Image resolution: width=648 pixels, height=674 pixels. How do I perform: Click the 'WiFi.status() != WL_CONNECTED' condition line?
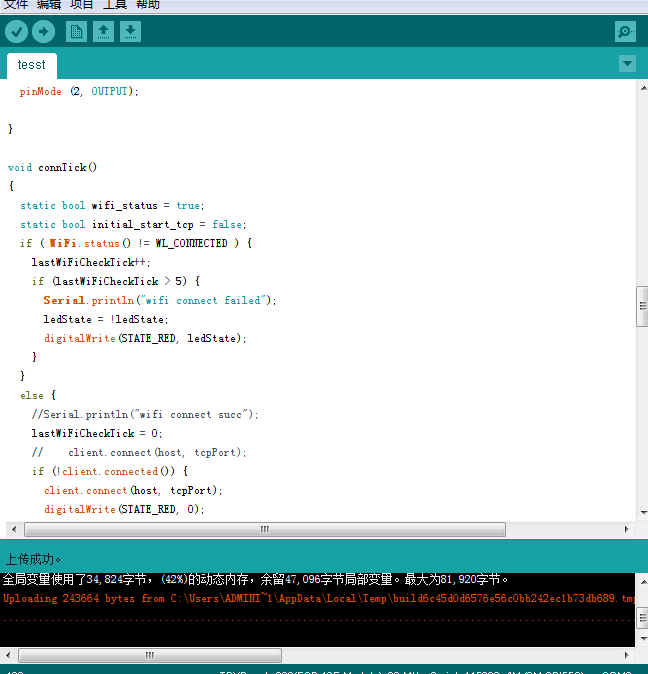coord(136,243)
